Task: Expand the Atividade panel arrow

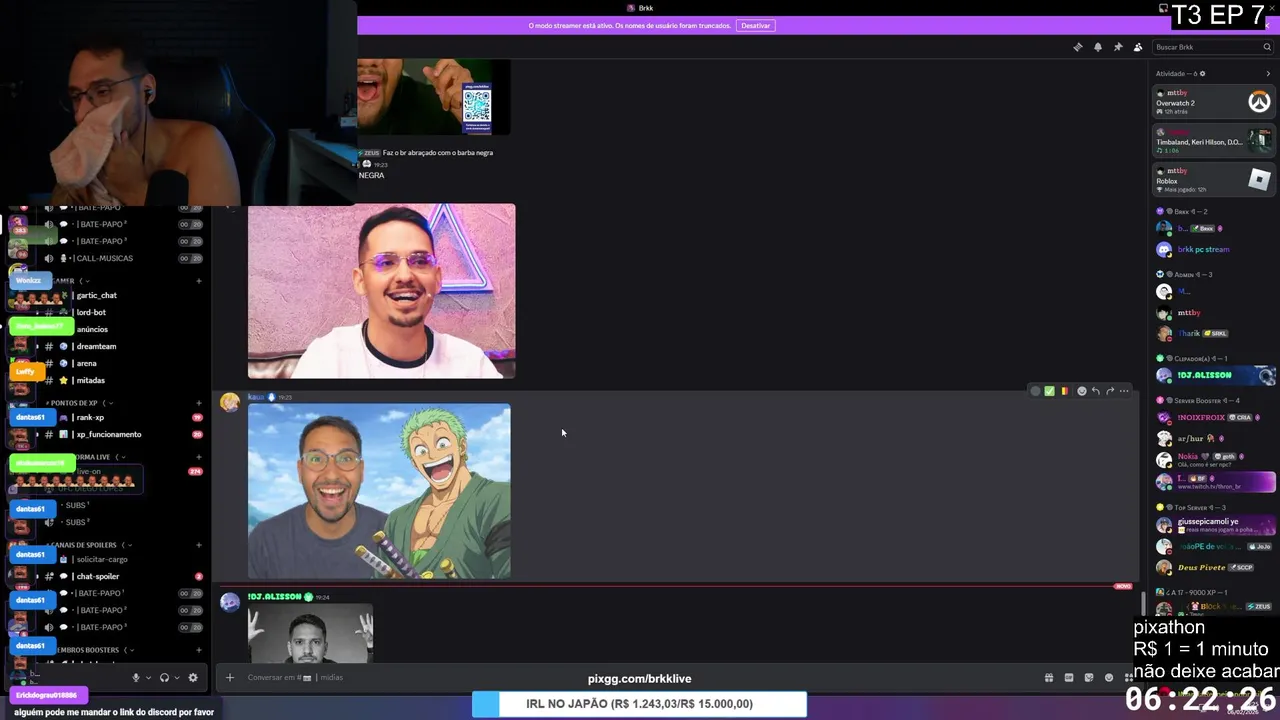Action: coord(1268,73)
